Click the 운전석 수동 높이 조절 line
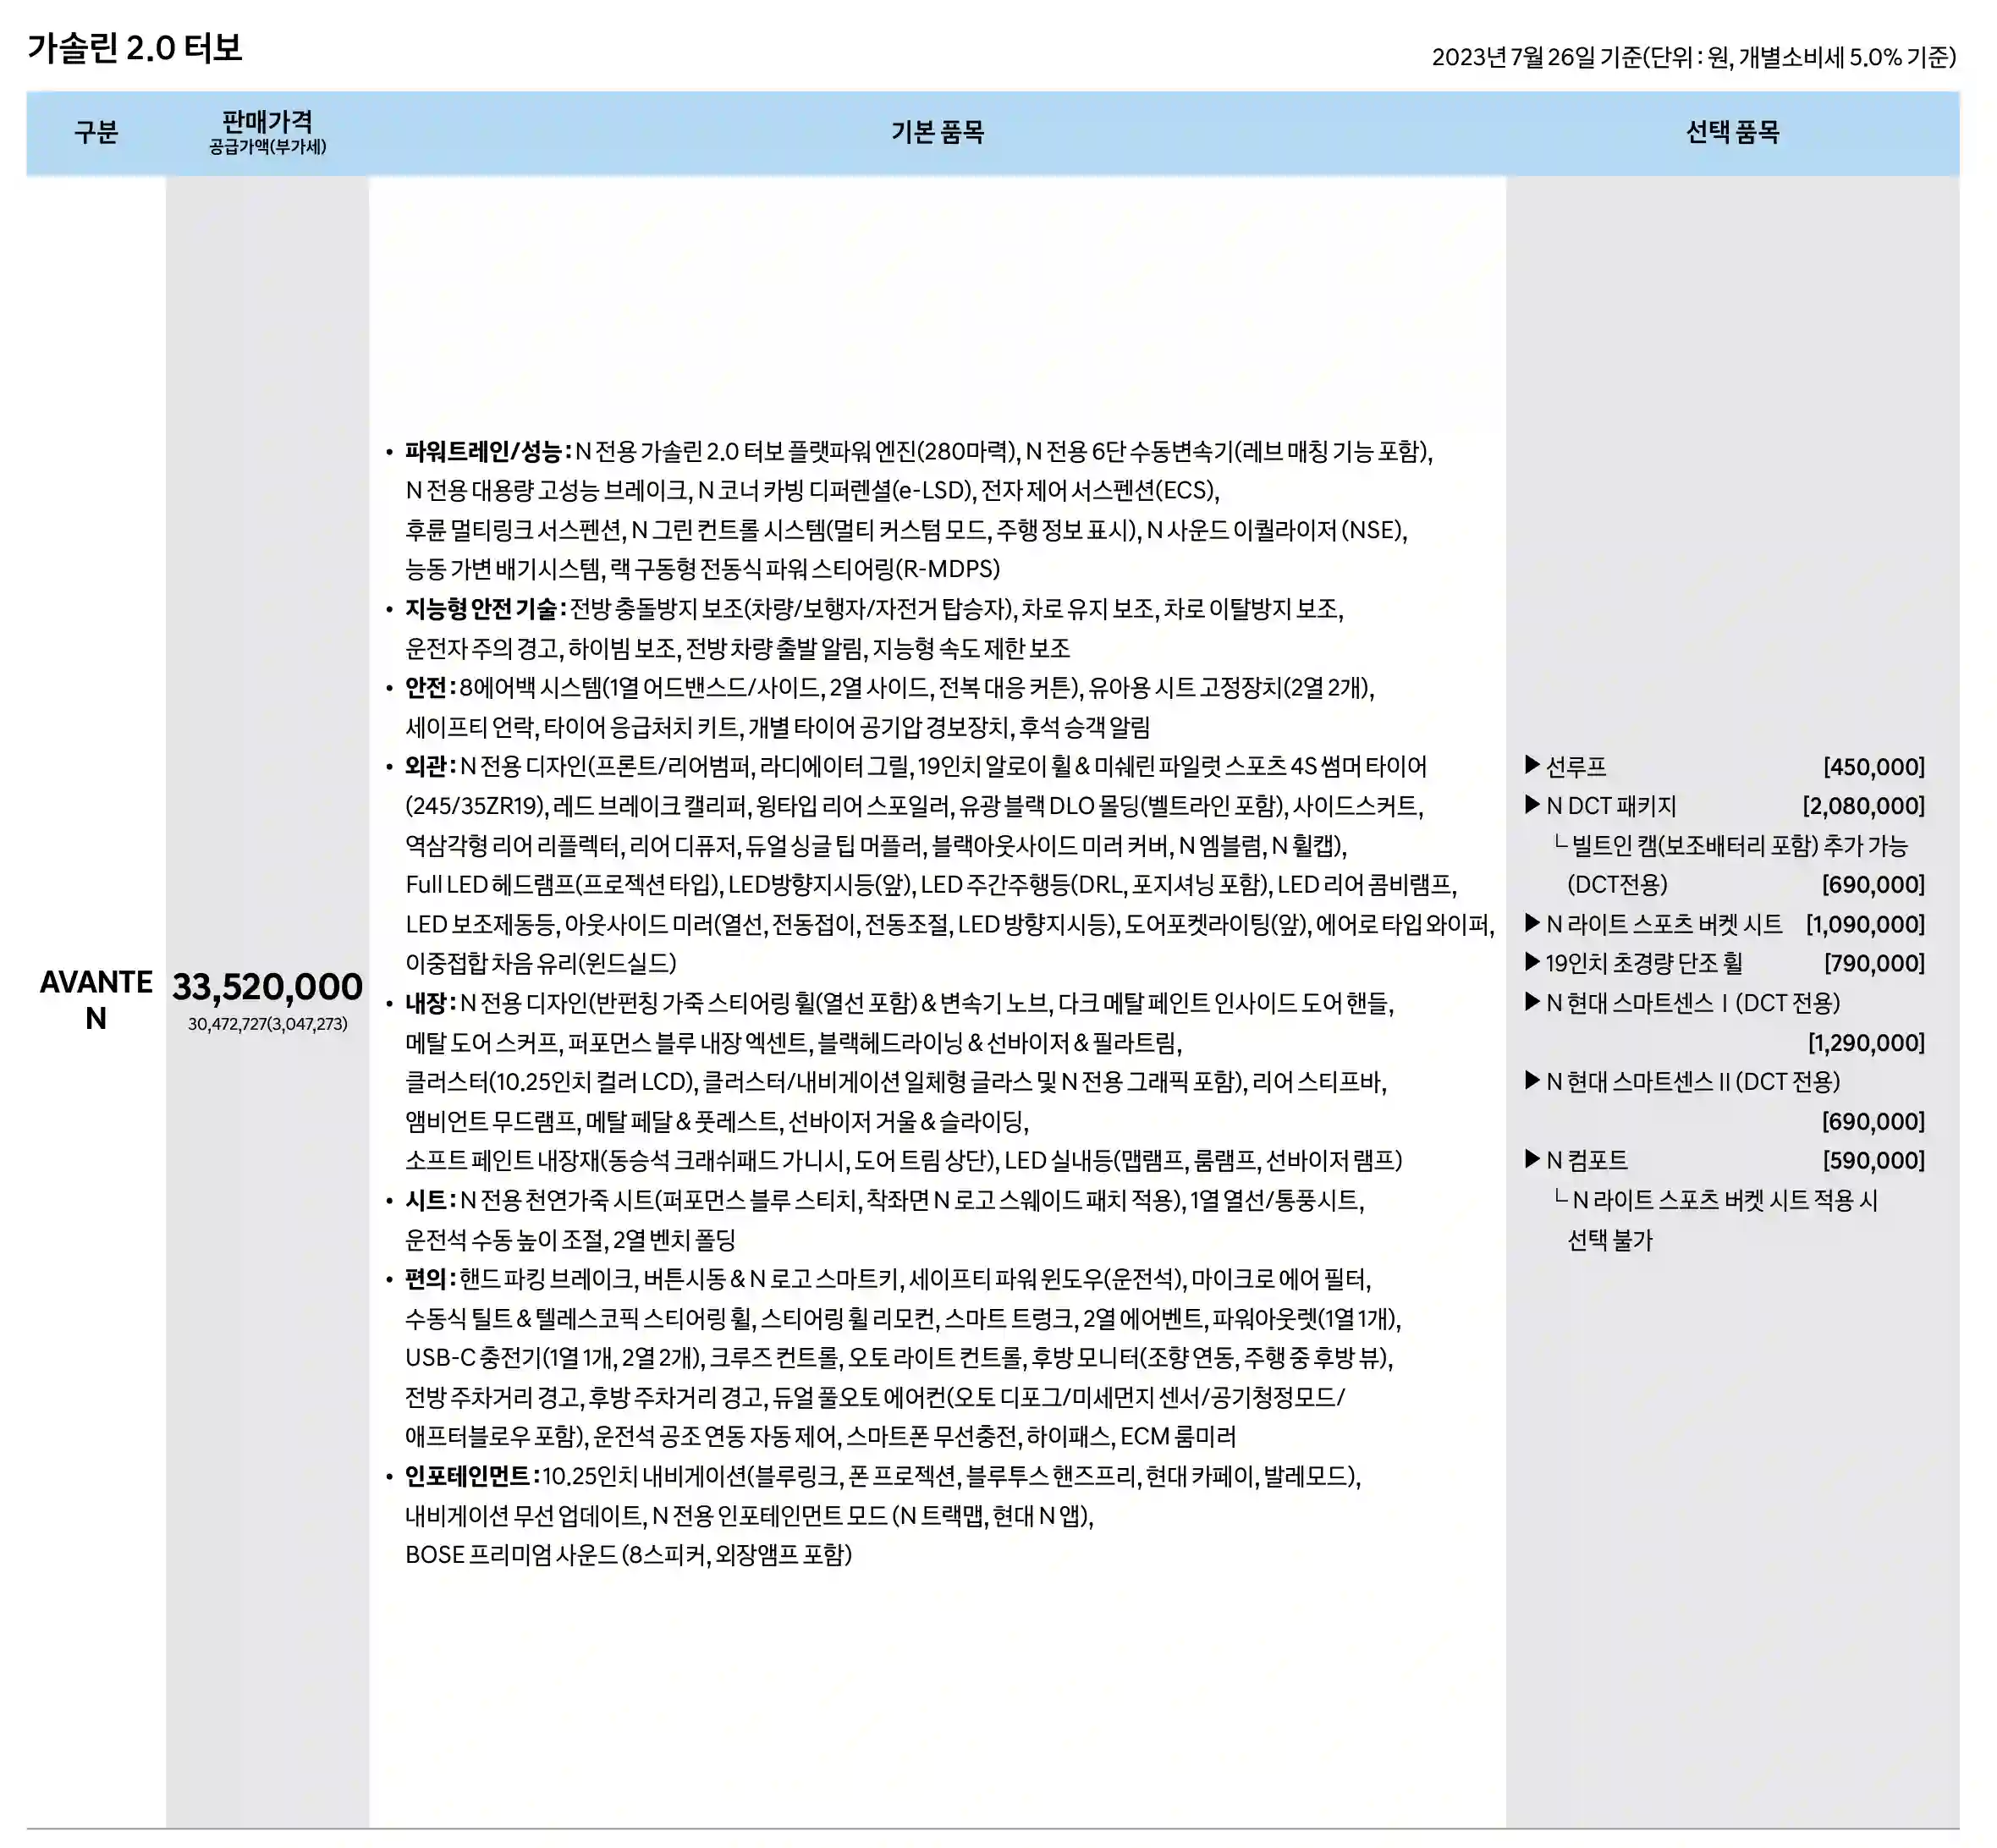This screenshot has height=1848, width=1997. pos(570,1240)
